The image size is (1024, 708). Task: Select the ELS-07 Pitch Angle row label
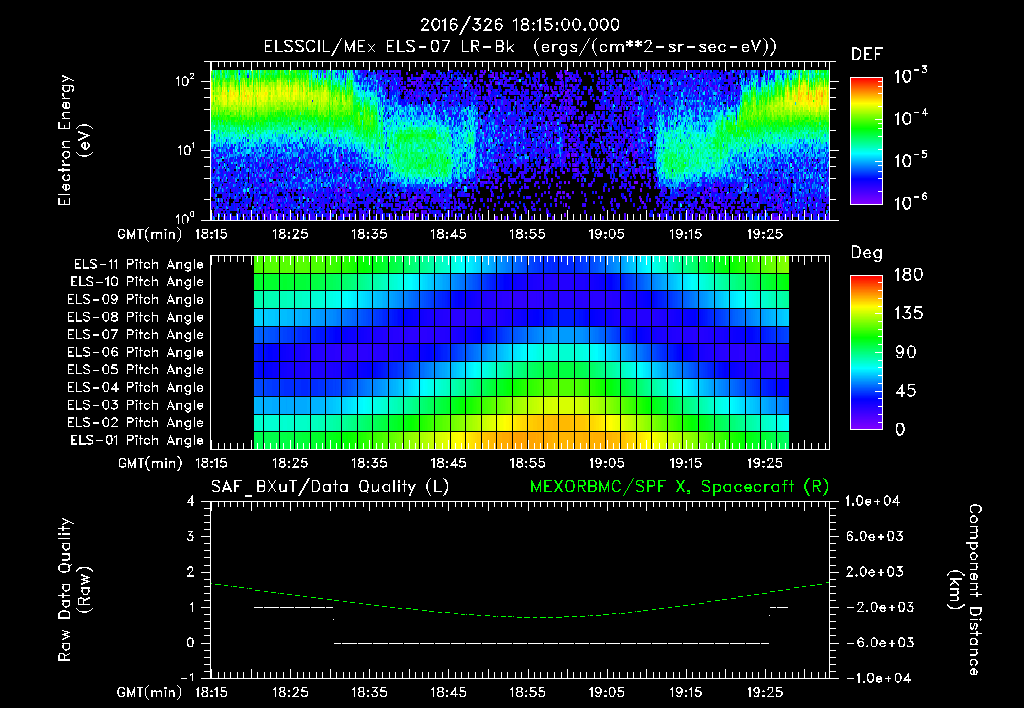coord(136,334)
